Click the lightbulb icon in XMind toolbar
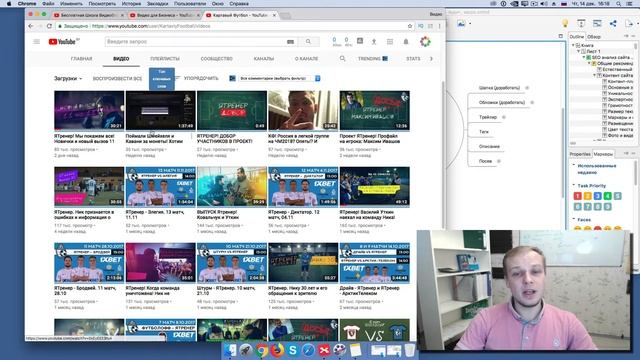This screenshot has height=360, width=640. [x=565, y=24]
